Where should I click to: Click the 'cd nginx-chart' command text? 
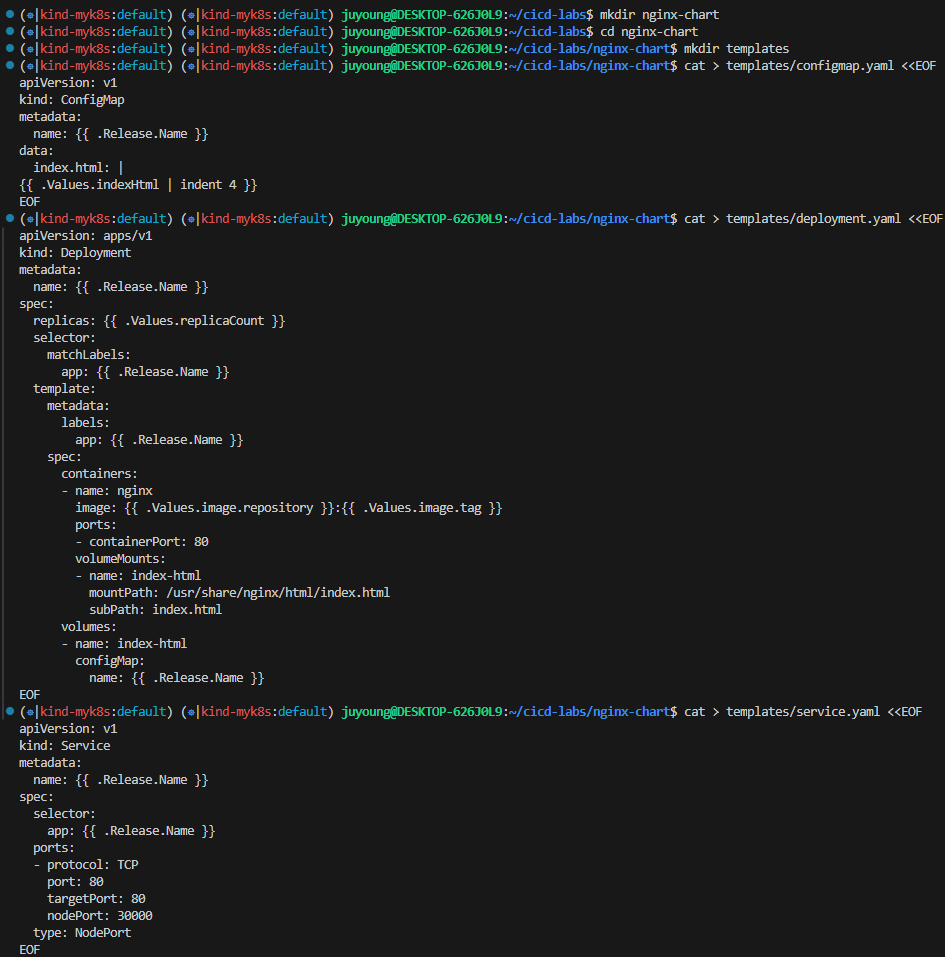(649, 32)
